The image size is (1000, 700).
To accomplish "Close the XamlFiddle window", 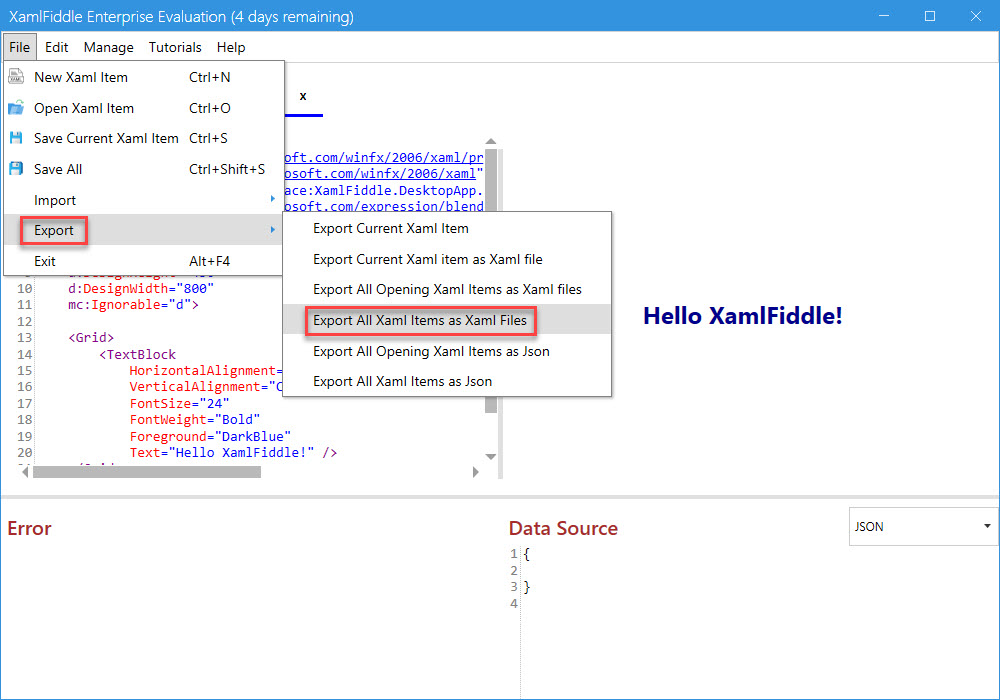I will click(x=976, y=15).
